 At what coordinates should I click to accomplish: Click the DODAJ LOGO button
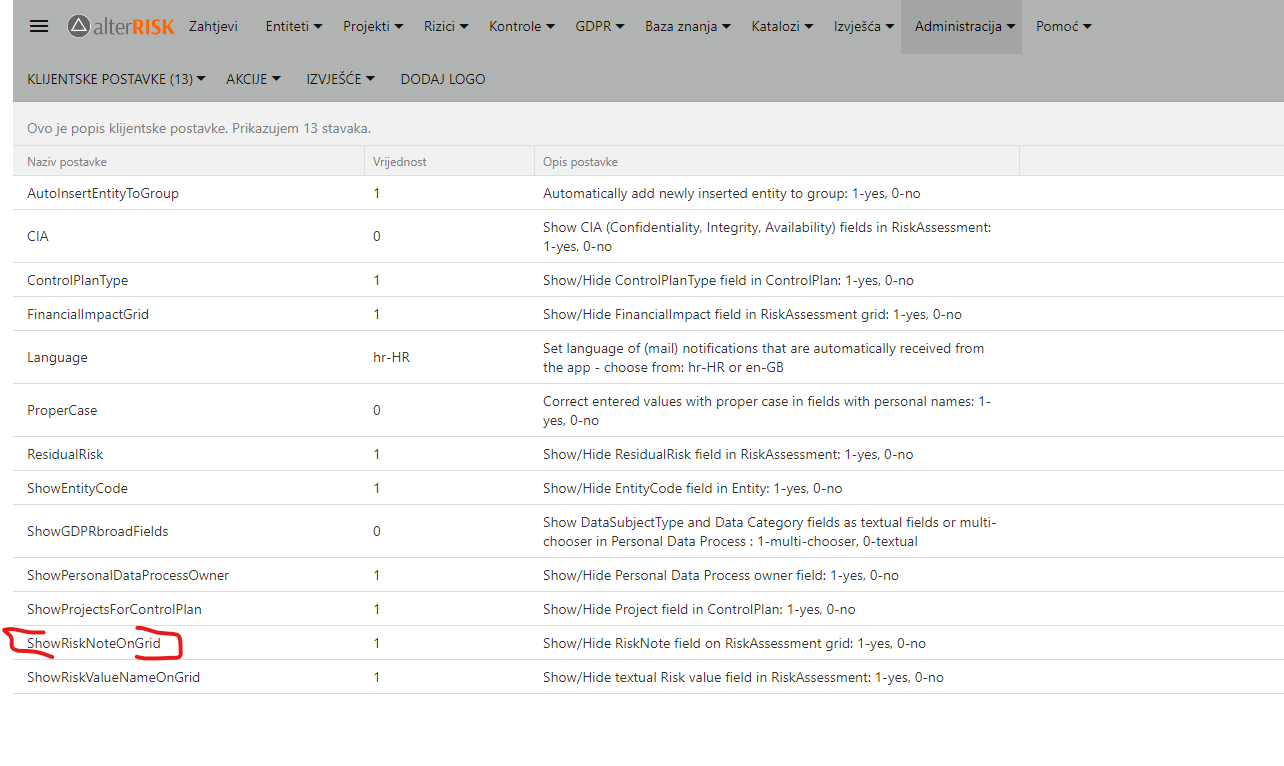coord(443,79)
